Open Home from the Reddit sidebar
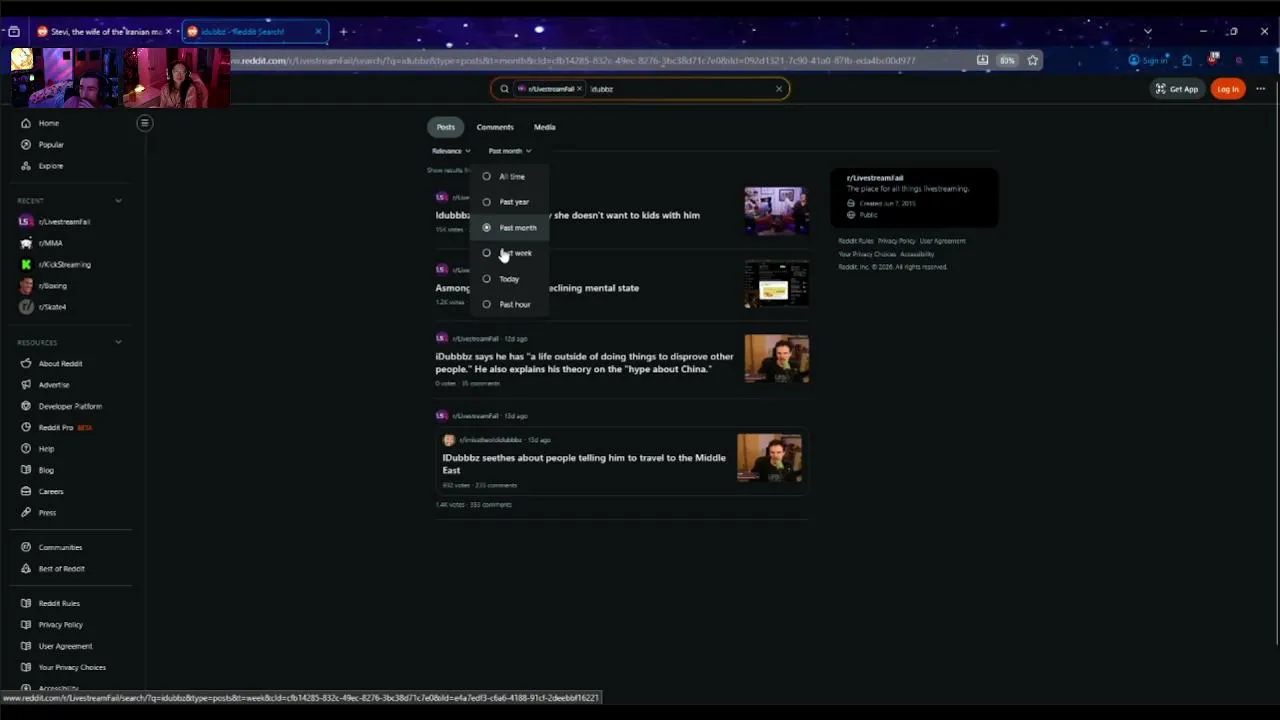The width and height of the screenshot is (1280, 720). (48, 123)
